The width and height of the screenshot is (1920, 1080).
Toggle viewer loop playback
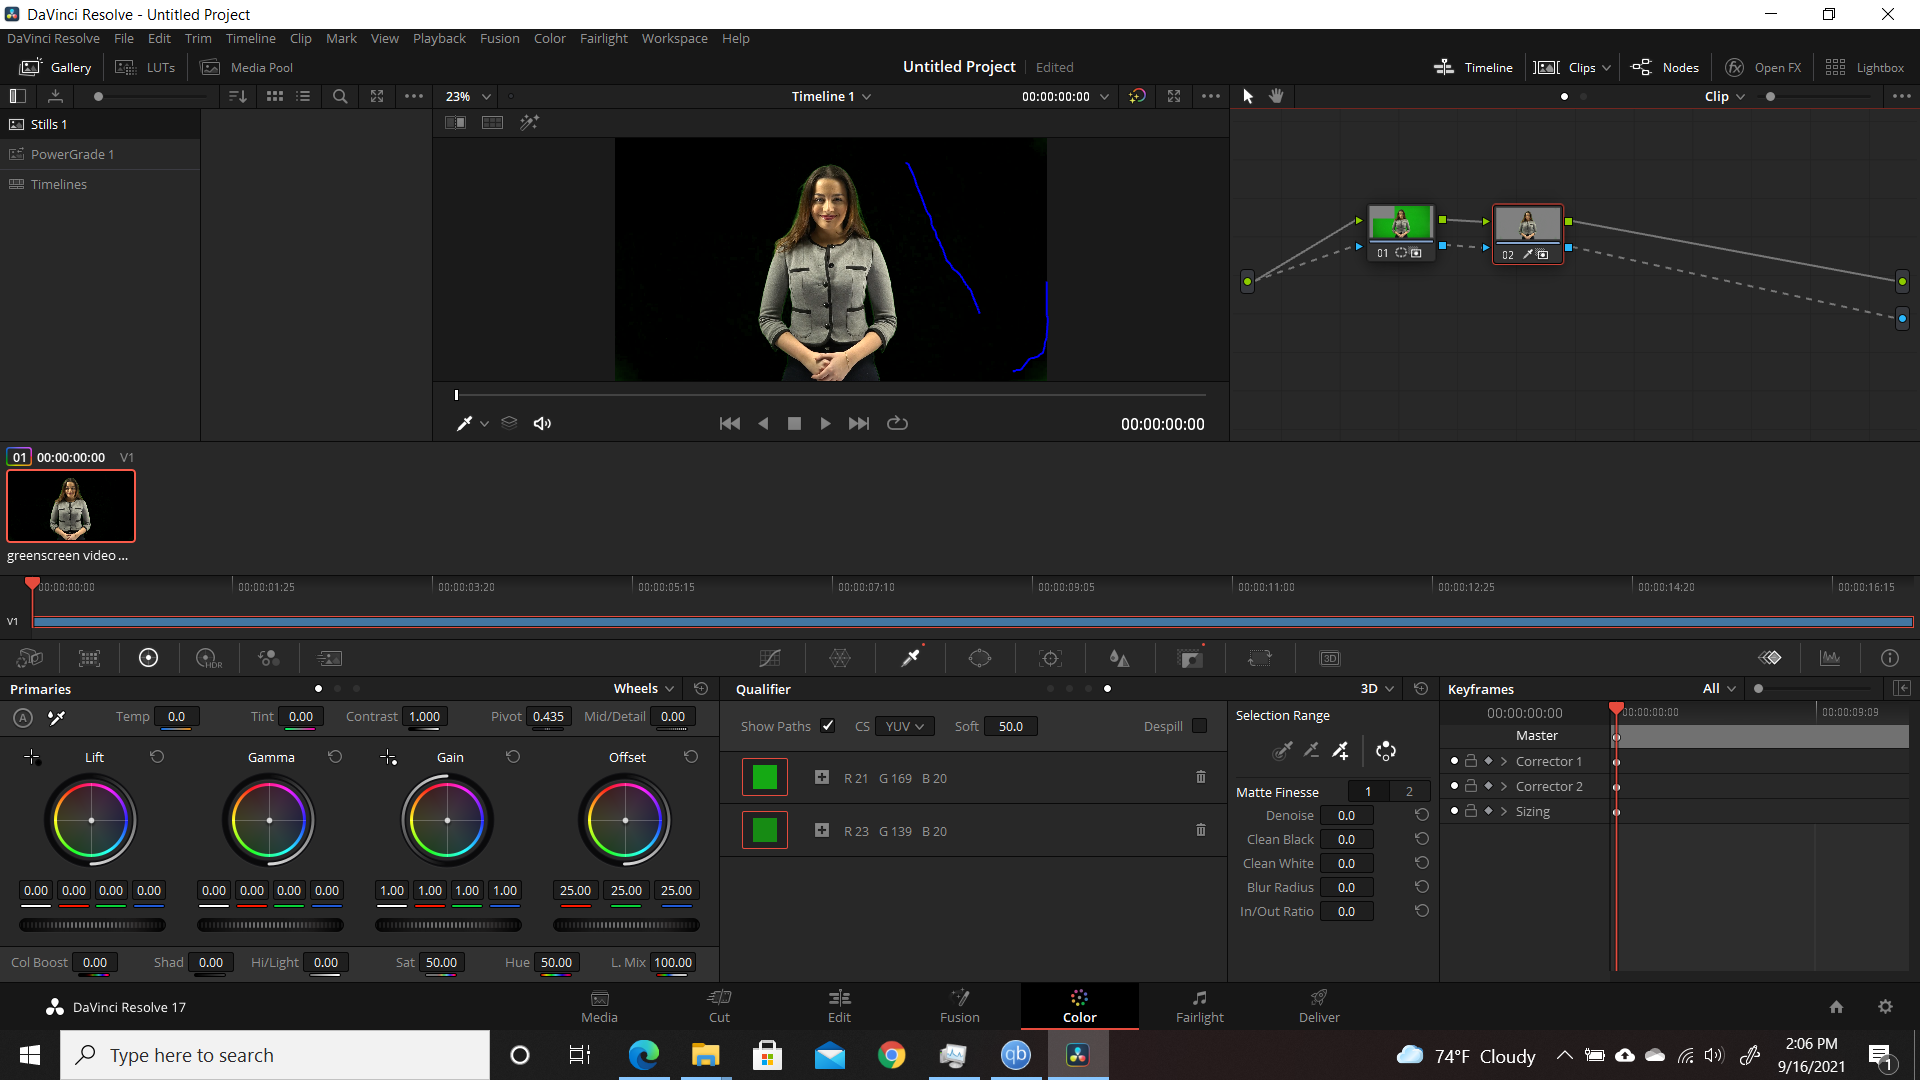pyautogui.click(x=898, y=423)
